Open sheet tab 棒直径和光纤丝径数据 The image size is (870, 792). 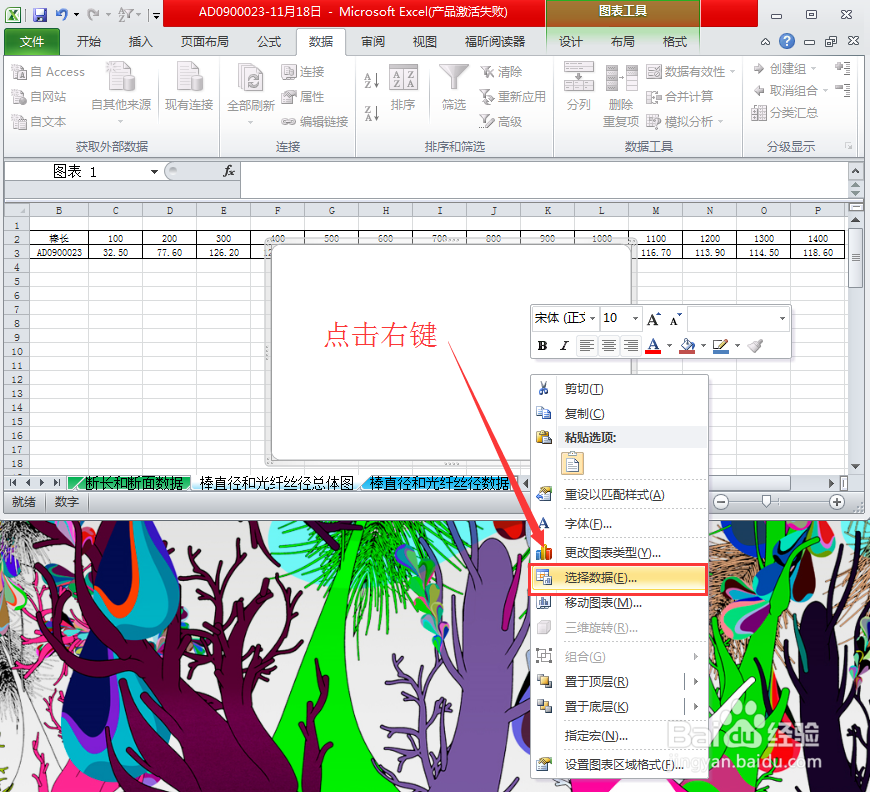pyautogui.click(x=439, y=483)
